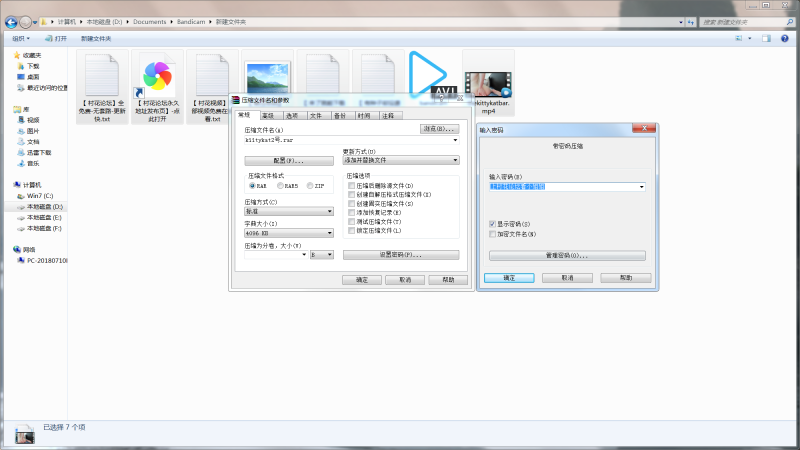Select the RAR5 archive format radio button
The width and height of the screenshot is (800, 450).
280,186
